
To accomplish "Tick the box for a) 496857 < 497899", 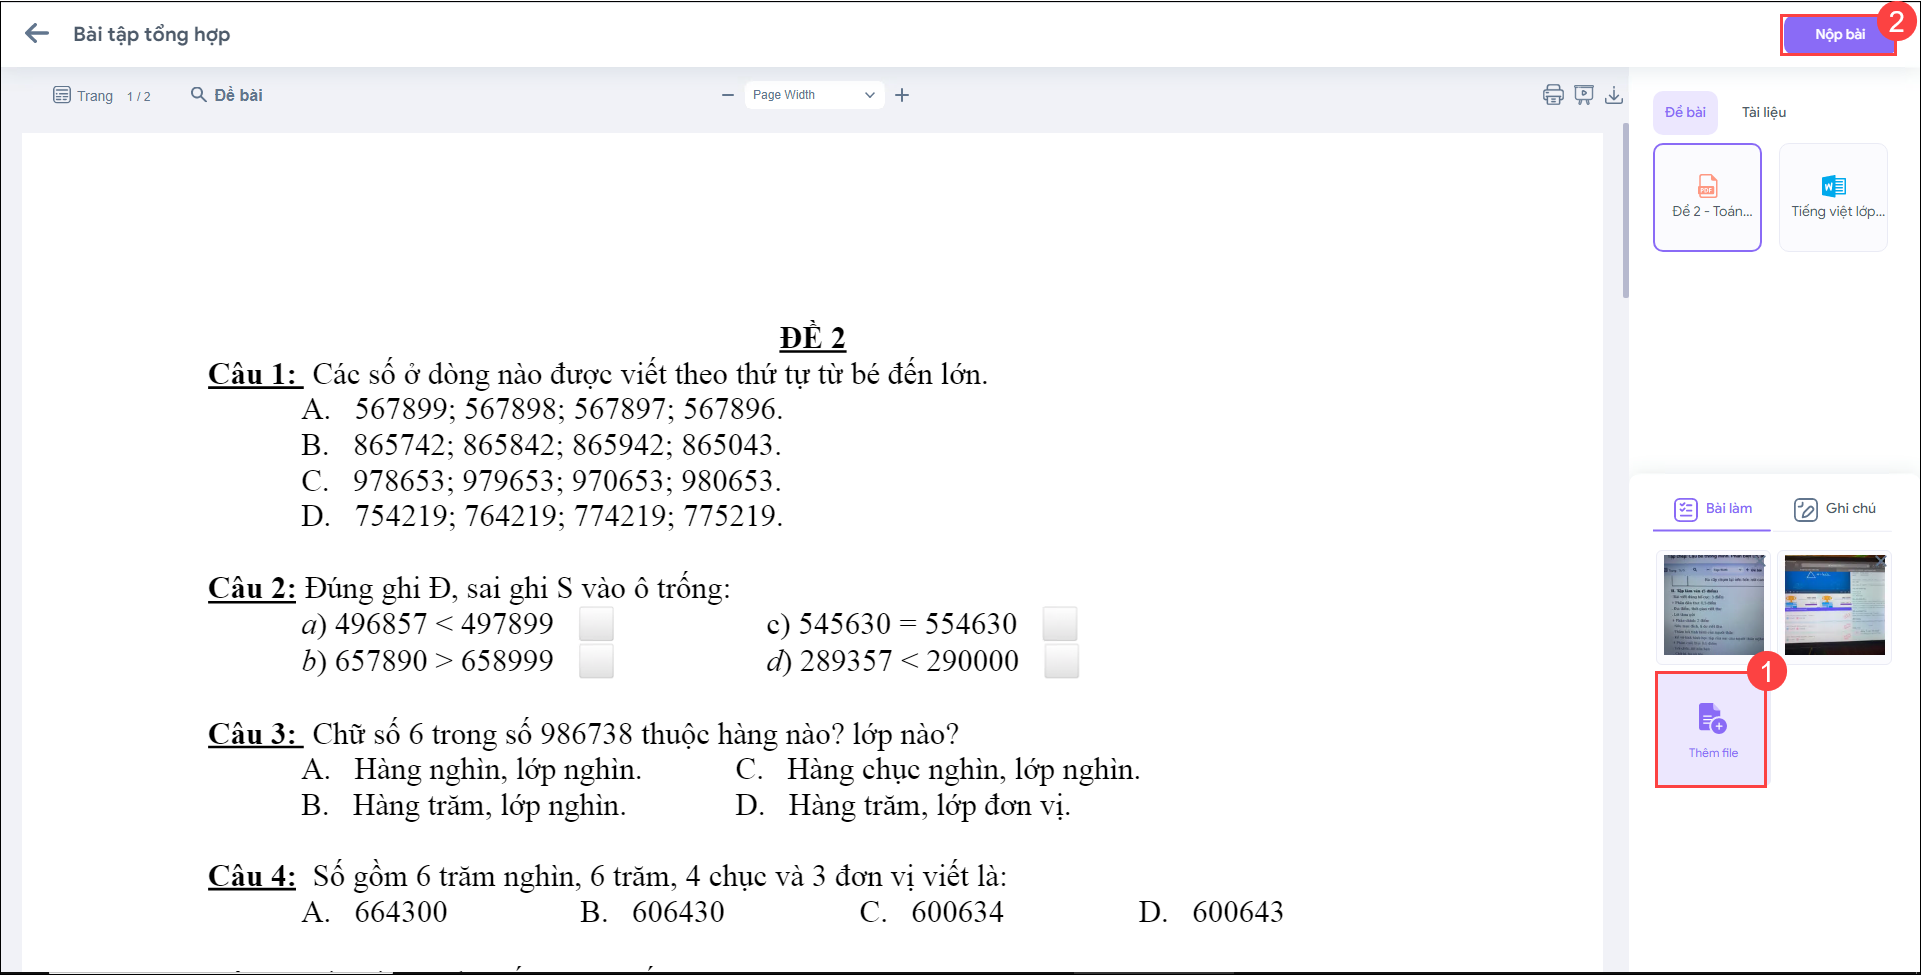I will (x=596, y=624).
